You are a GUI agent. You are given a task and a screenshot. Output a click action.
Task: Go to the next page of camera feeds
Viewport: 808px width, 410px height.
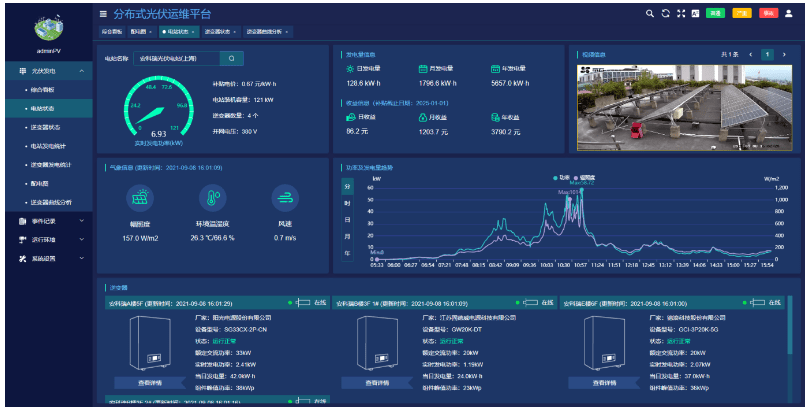(x=784, y=54)
